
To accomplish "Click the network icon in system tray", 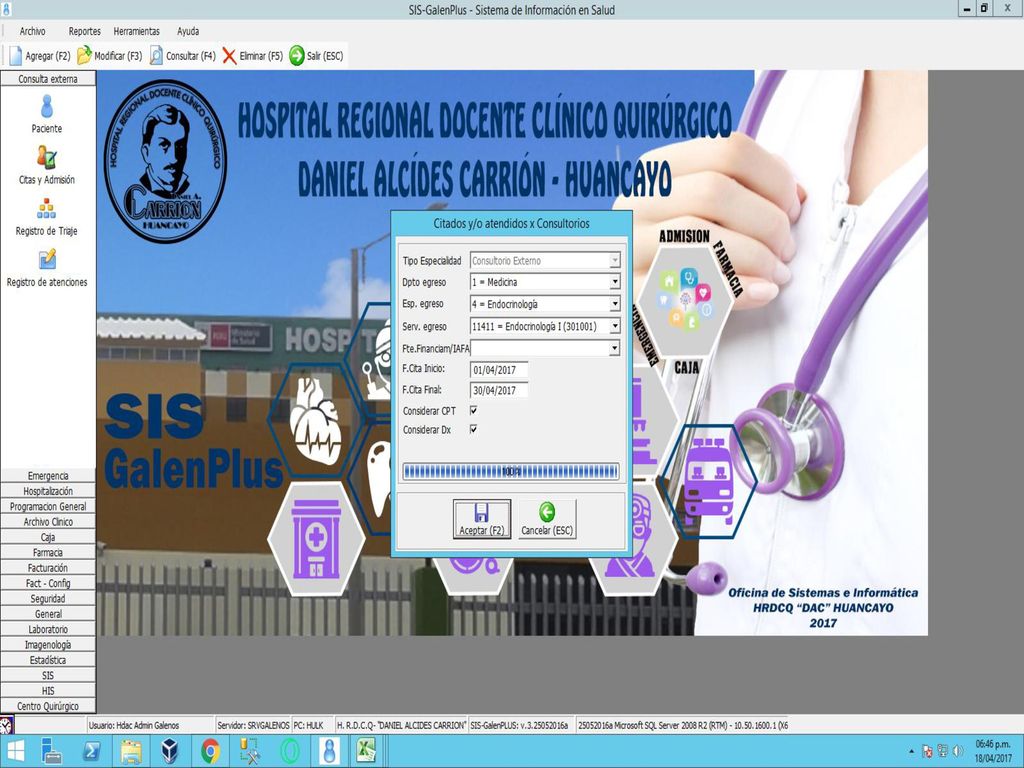I will 942,751.
